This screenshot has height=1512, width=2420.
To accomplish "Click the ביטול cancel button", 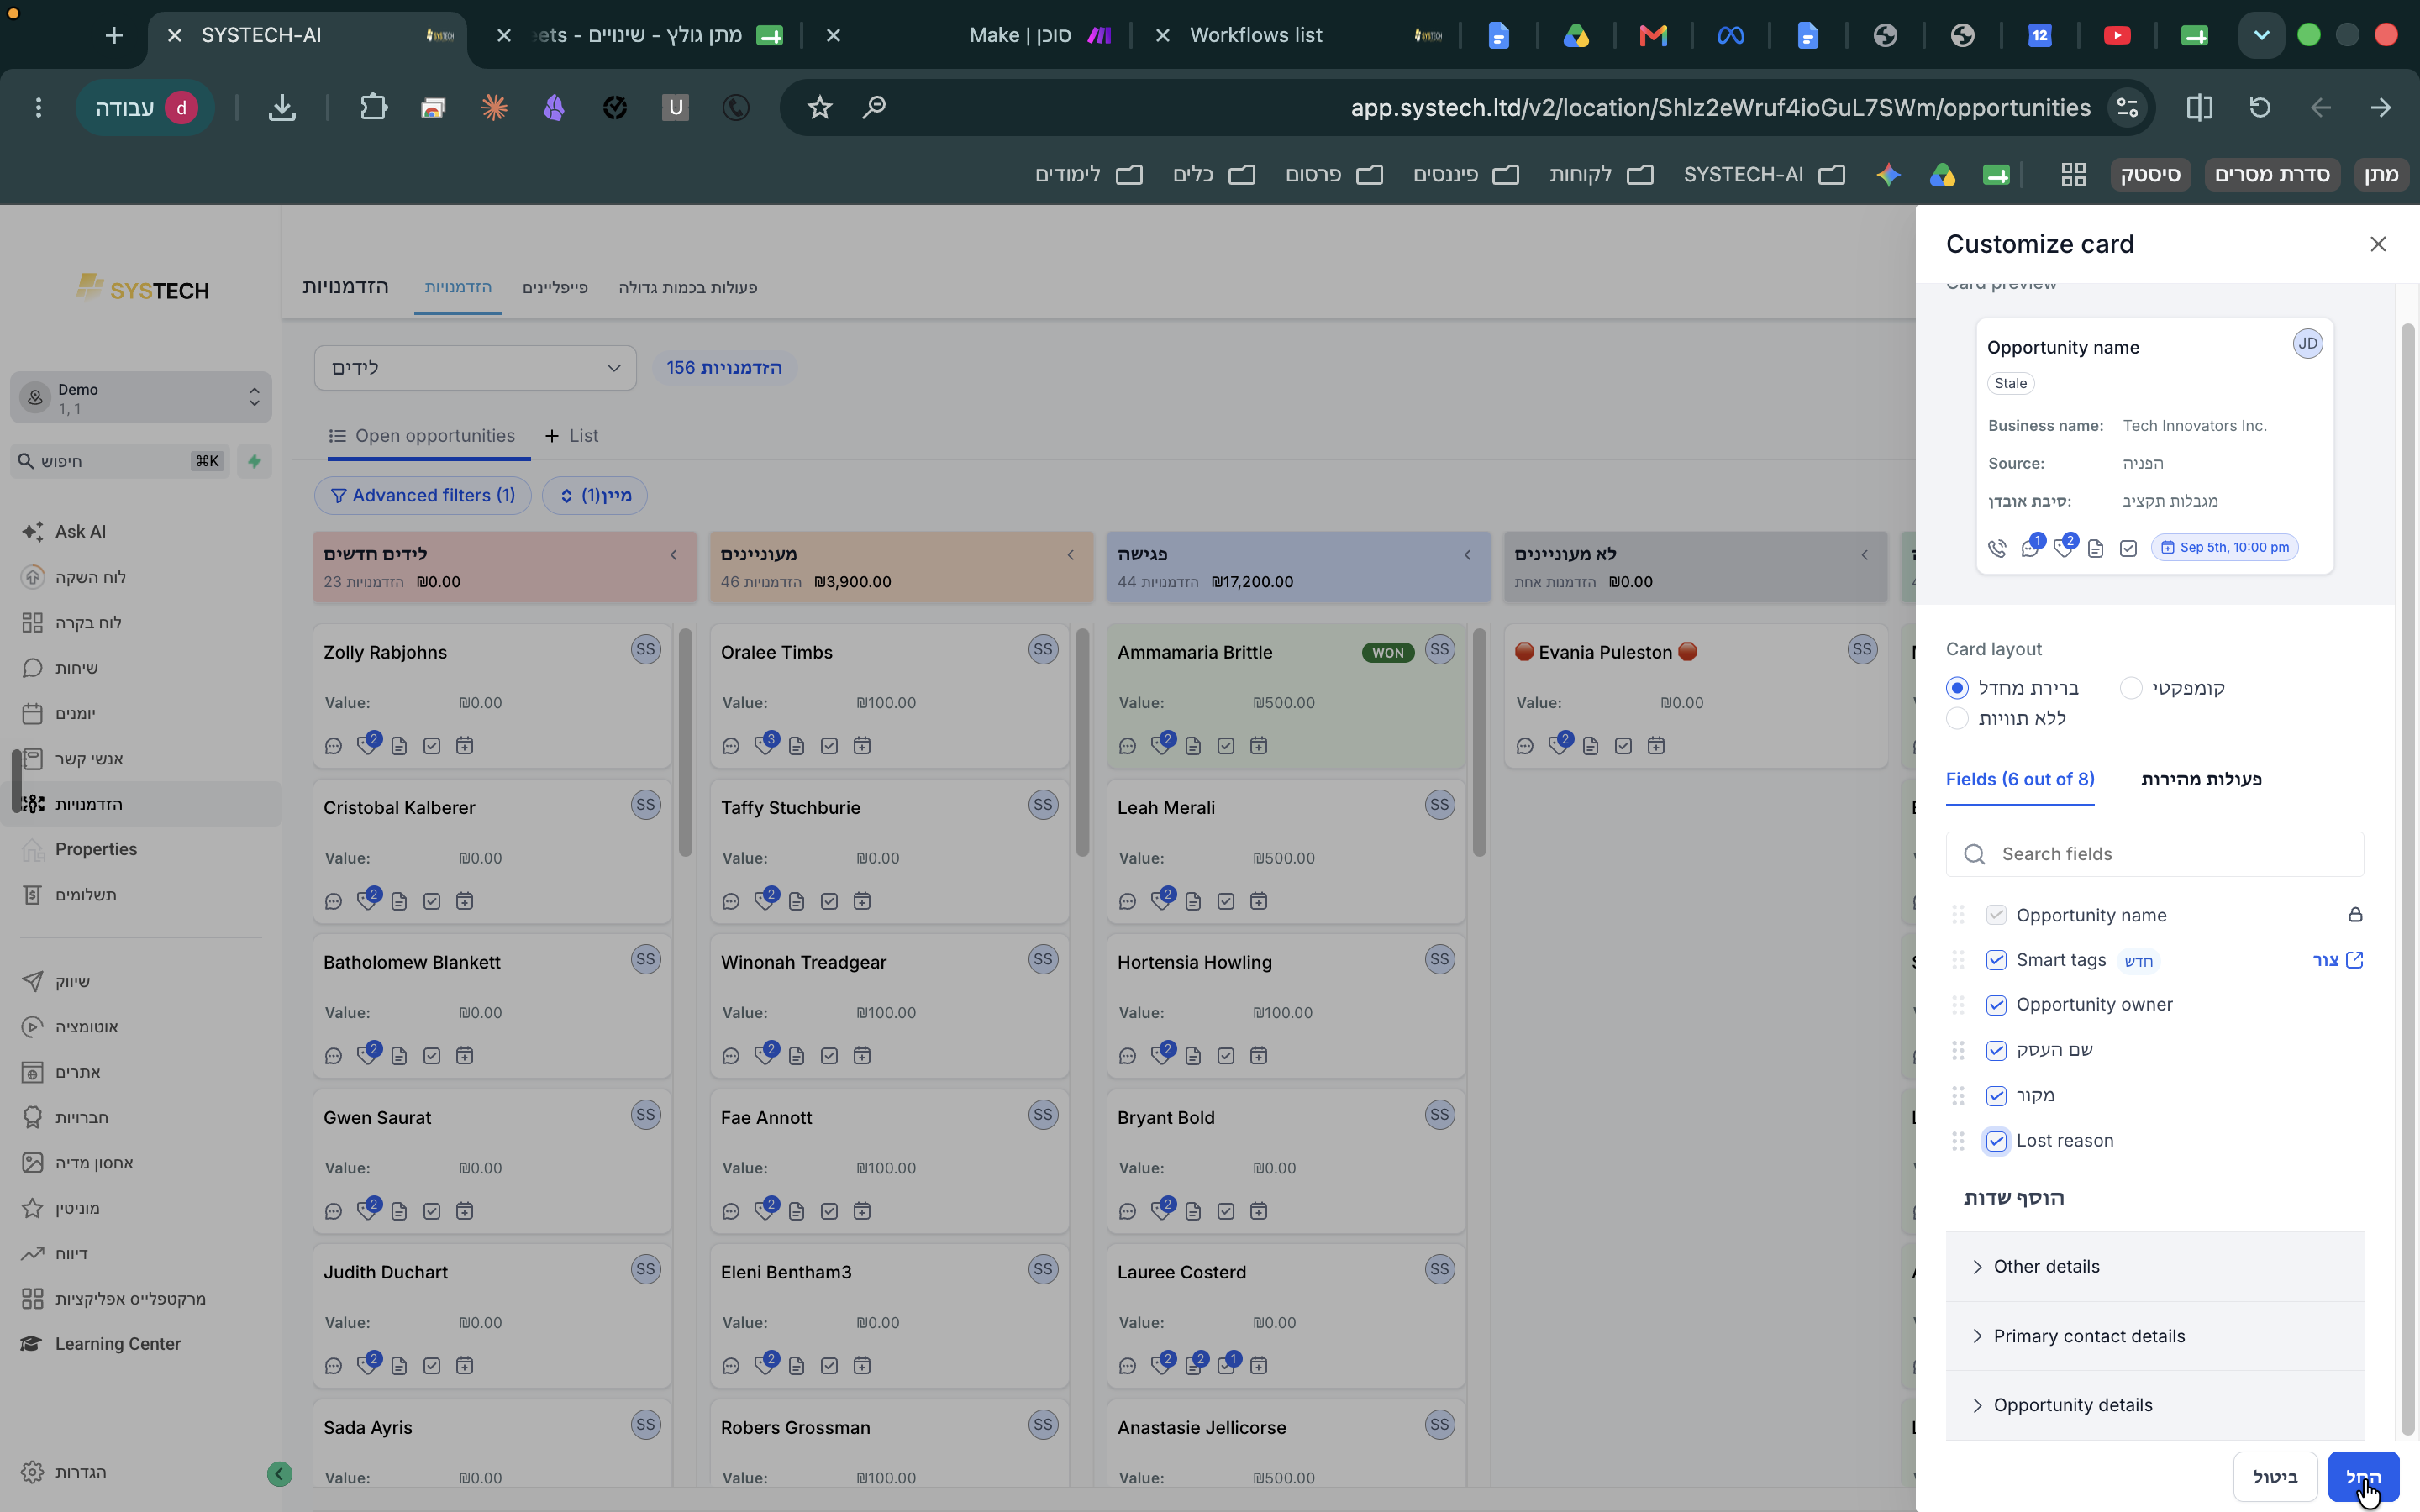I will pyautogui.click(x=2275, y=1477).
